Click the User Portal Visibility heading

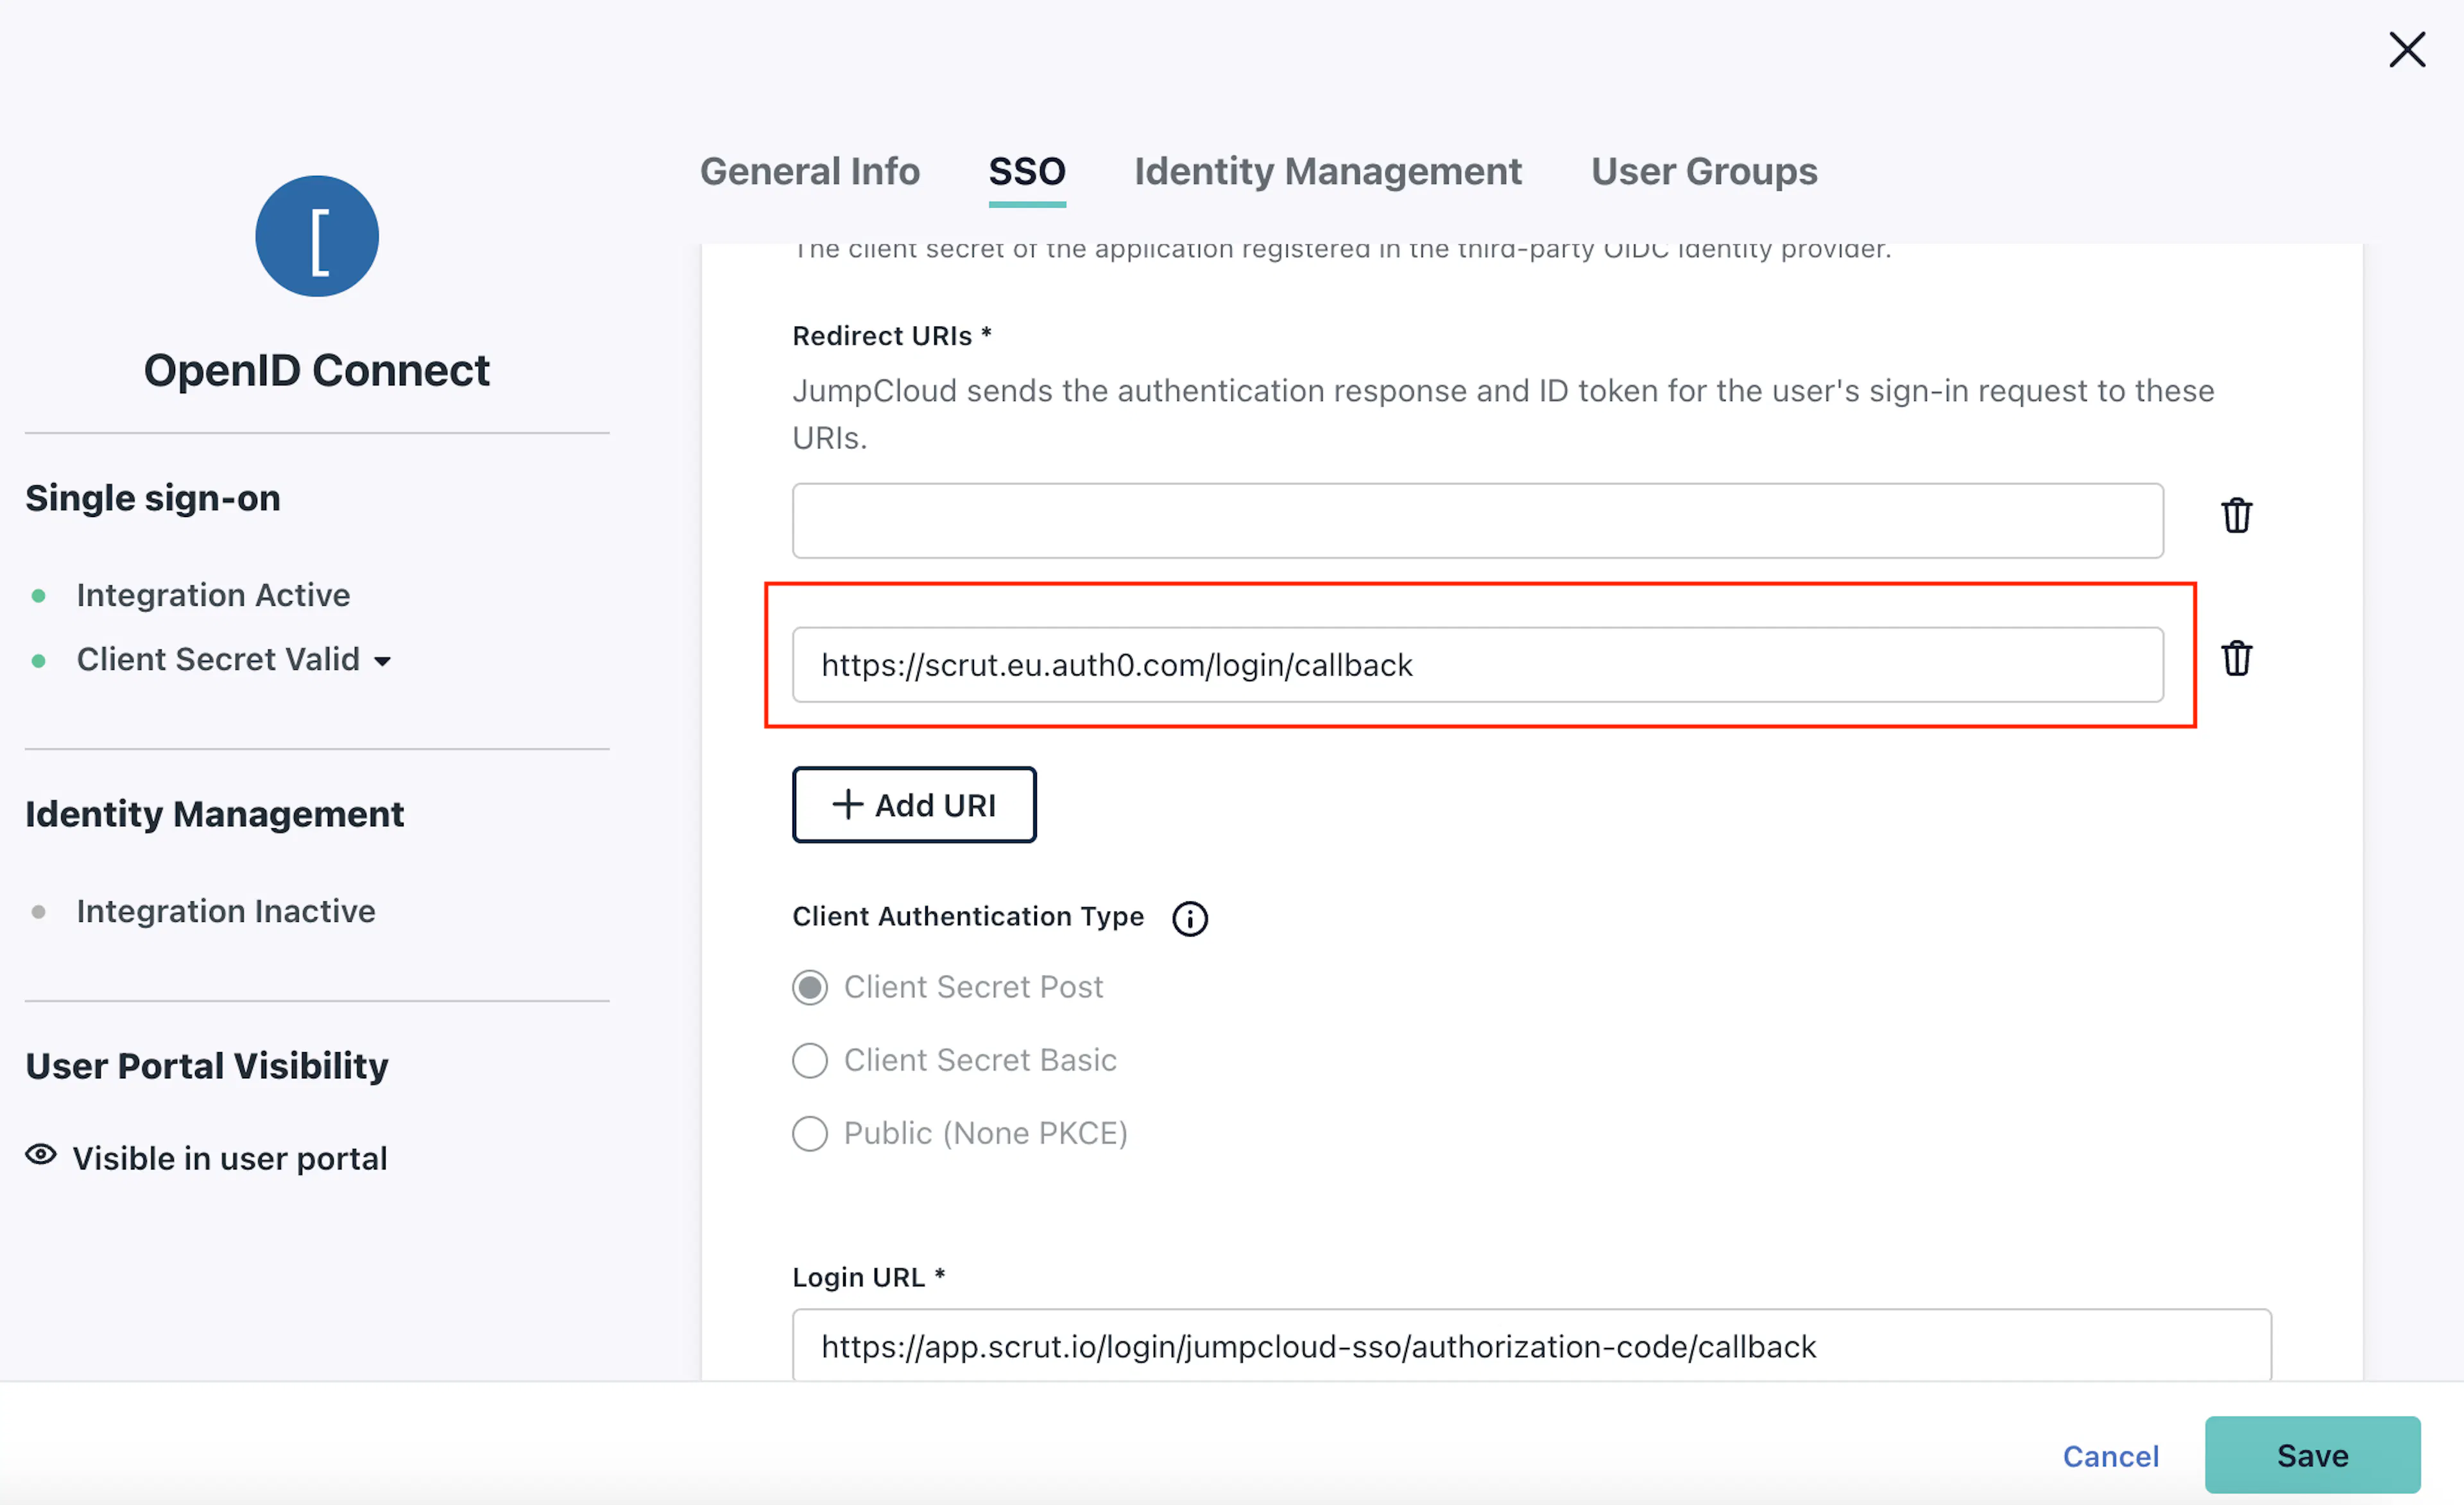pos(207,1066)
